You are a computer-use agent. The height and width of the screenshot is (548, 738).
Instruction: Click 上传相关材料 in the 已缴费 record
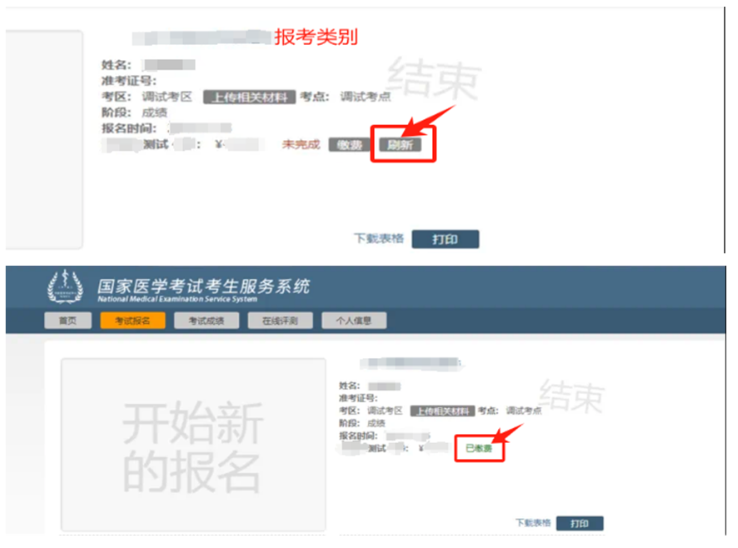pos(442,411)
